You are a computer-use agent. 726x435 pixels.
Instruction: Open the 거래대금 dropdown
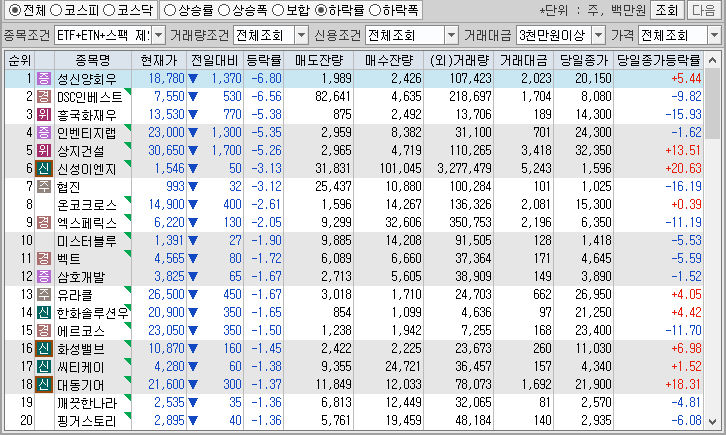(599, 35)
